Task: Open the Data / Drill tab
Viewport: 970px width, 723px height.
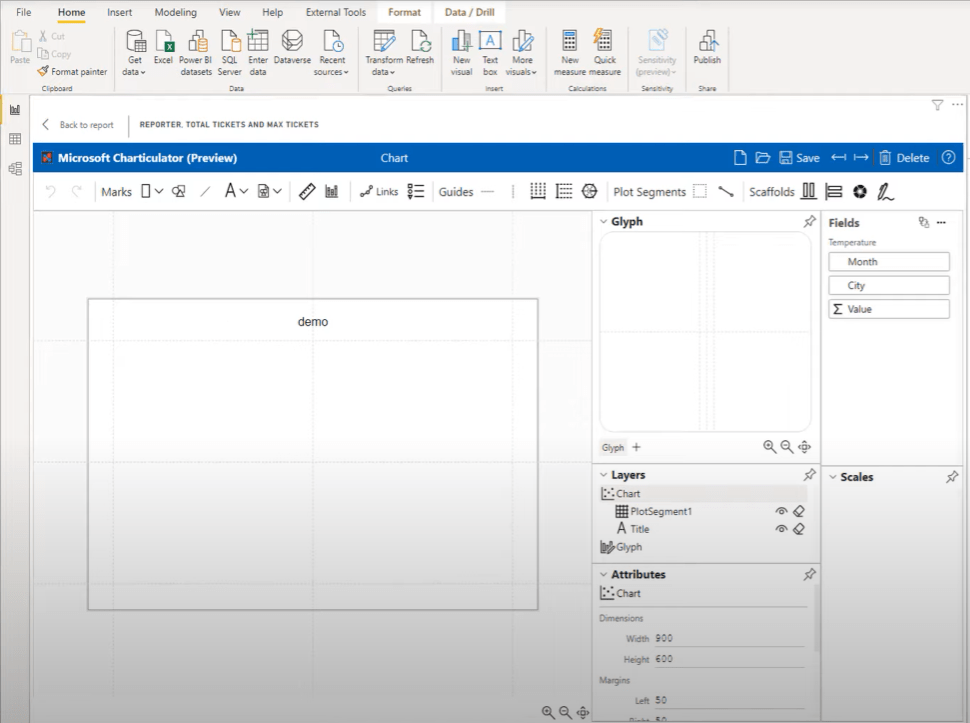Action: pos(470,12)
